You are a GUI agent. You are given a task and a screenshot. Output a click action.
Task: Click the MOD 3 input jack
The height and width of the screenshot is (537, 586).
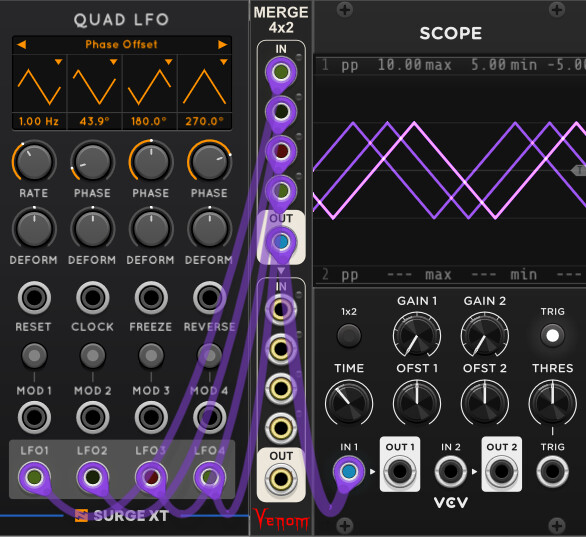point(151,417)
